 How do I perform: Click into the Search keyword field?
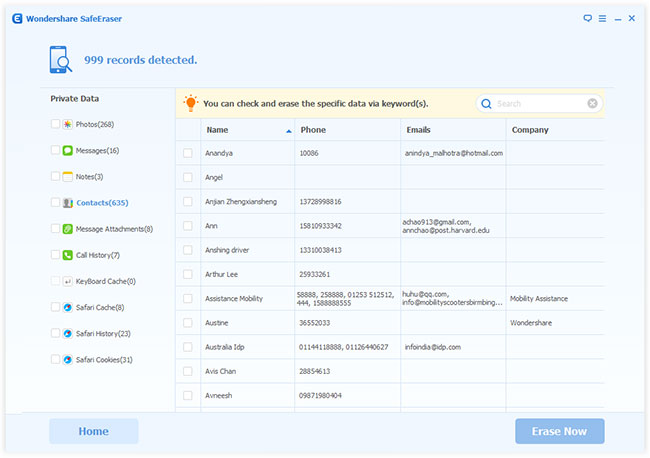538,104
